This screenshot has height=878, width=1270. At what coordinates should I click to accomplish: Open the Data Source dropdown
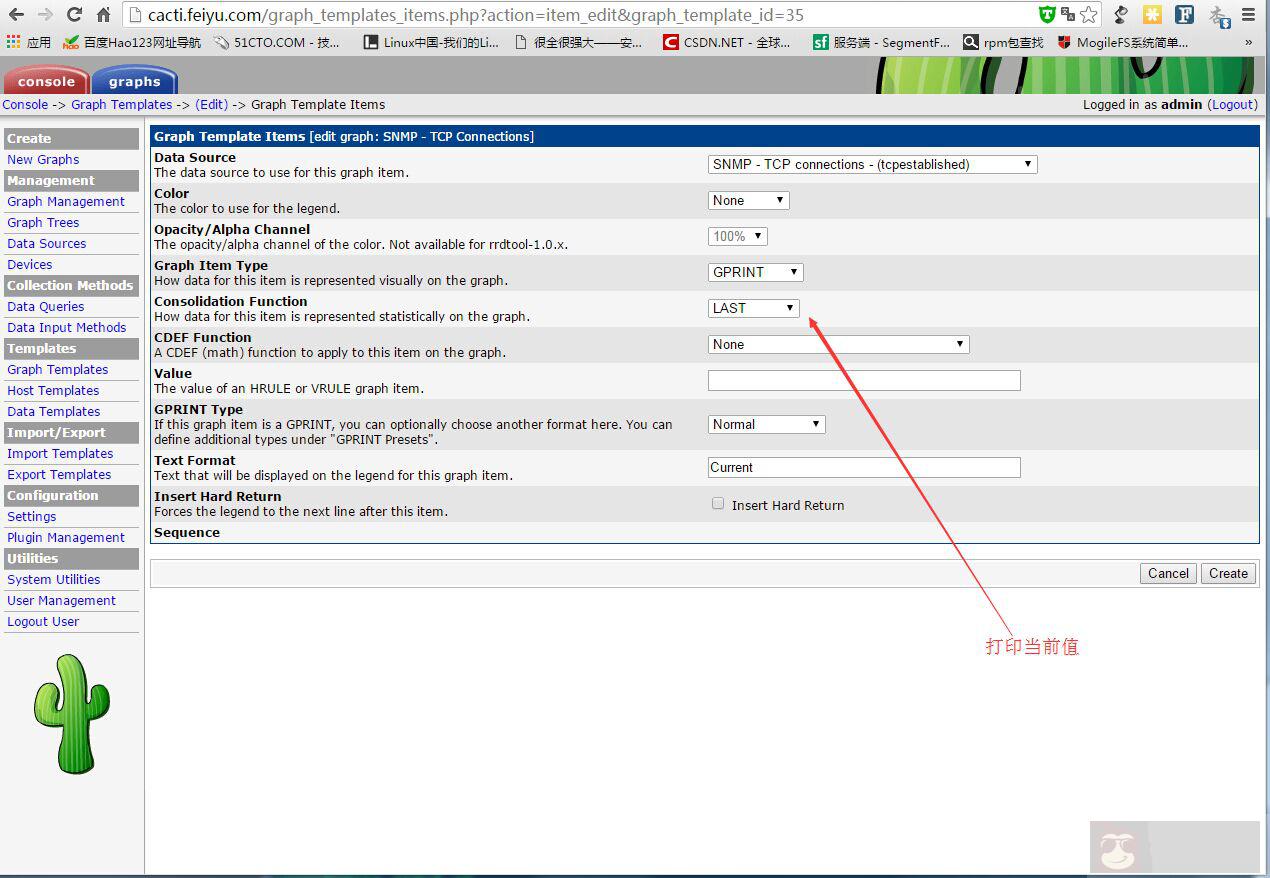[x=872, y=164]
